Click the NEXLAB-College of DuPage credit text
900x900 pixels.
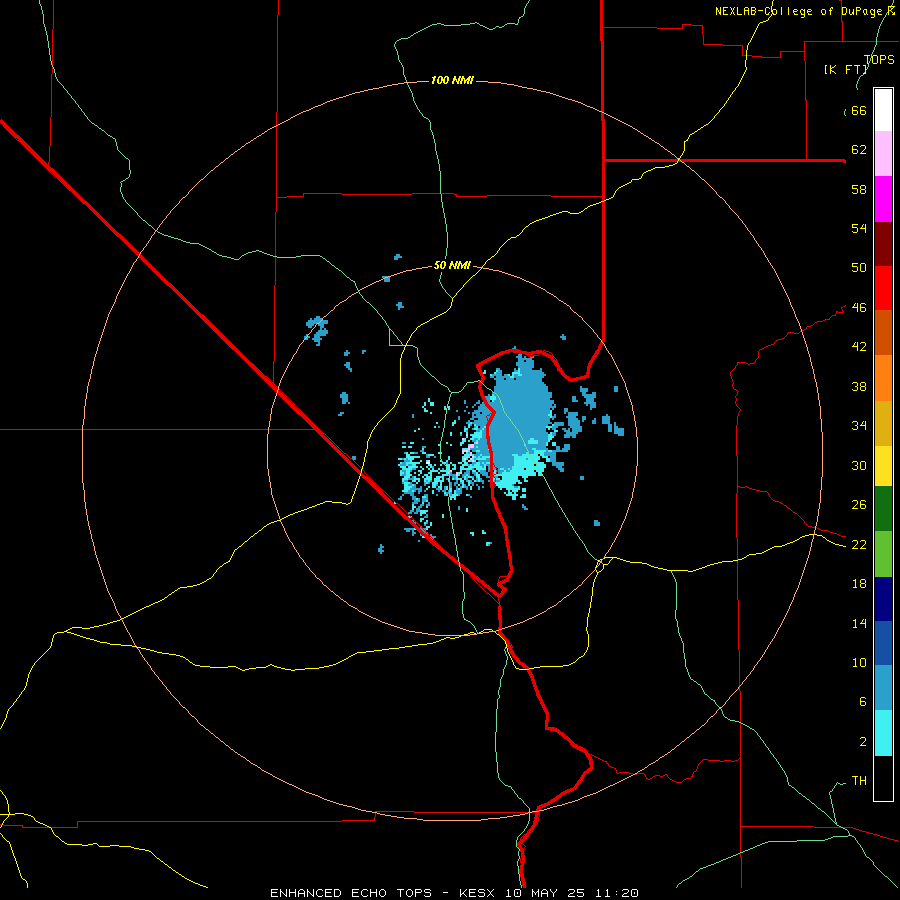coord(804,11)
